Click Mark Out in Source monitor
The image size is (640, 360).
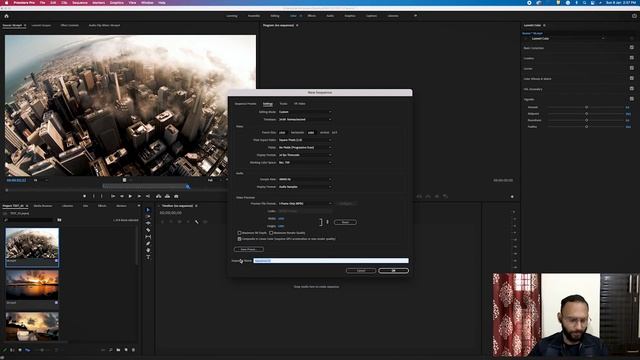[102, 196]
